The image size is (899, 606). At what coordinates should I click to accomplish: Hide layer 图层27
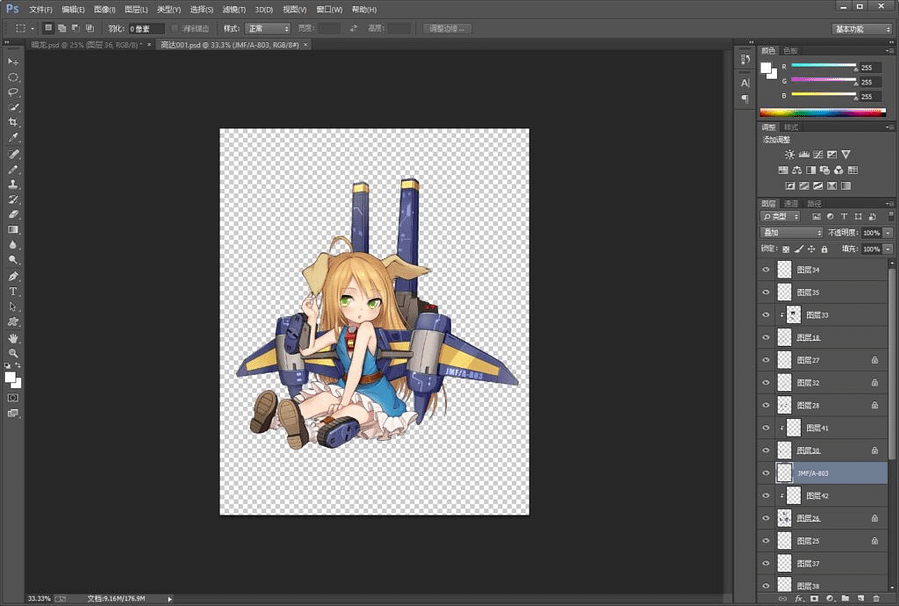[x=766, y=360]
